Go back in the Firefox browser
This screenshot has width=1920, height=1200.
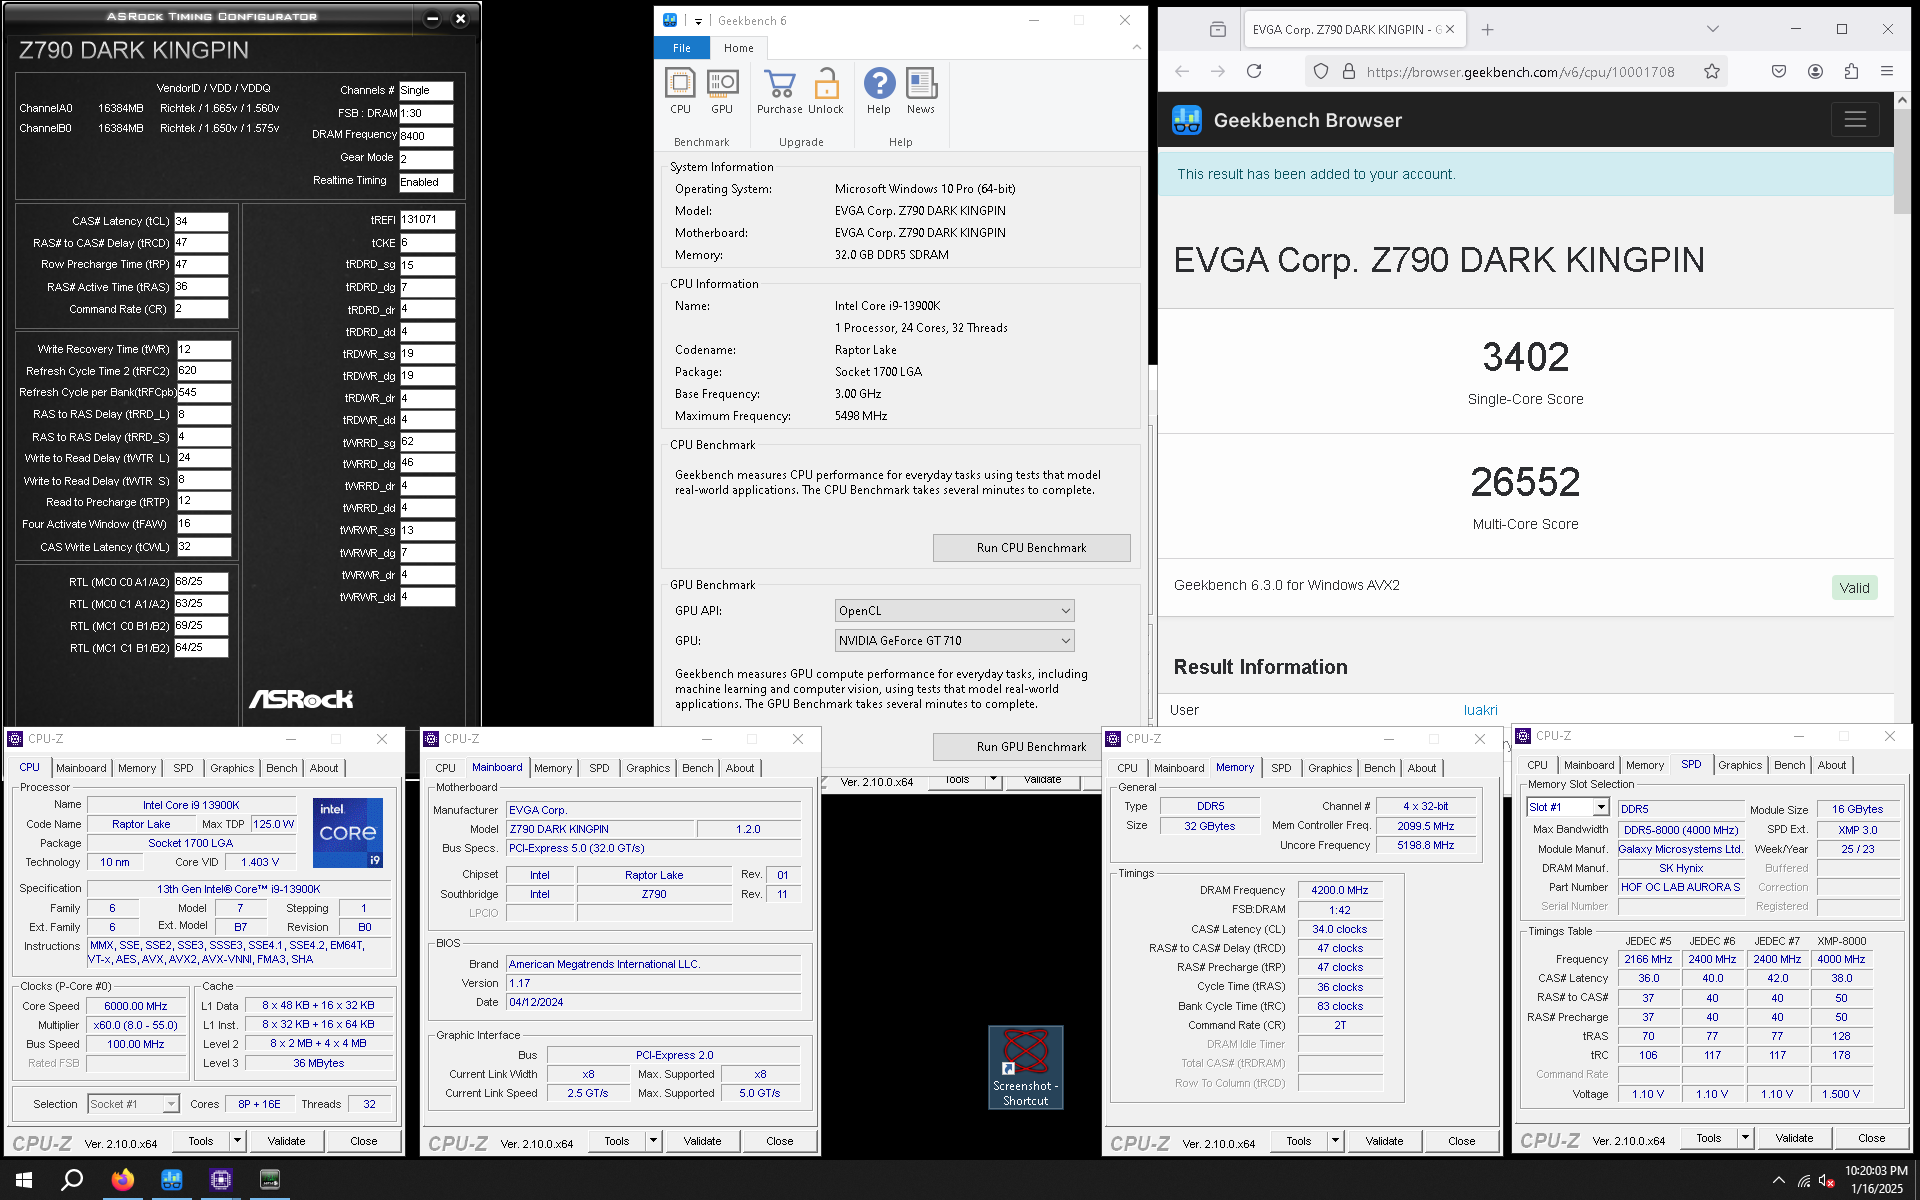1182,71
